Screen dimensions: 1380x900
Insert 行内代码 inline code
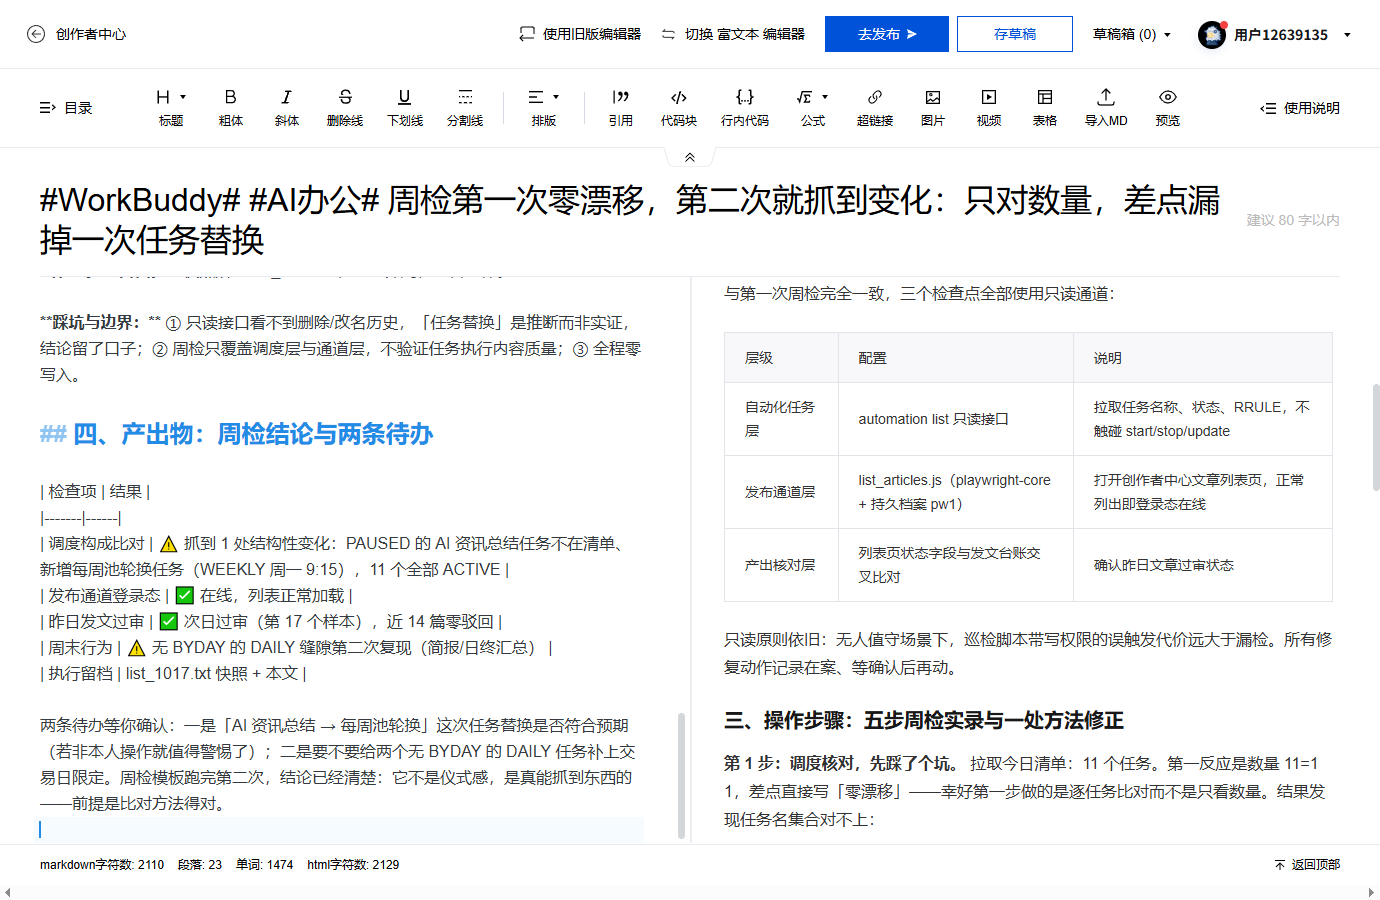pyautogui.click(x=745, y=108)
